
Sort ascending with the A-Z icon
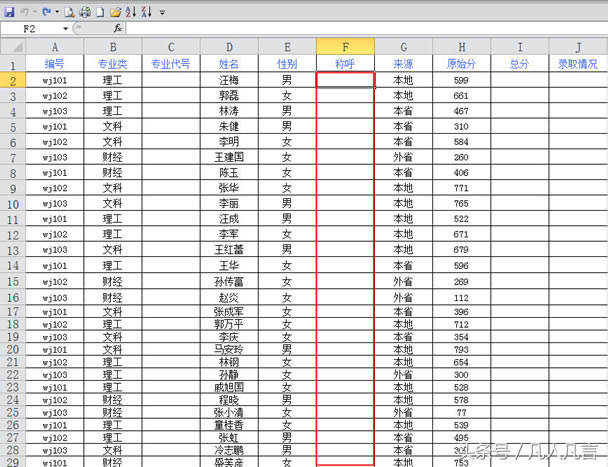point(131,11)
